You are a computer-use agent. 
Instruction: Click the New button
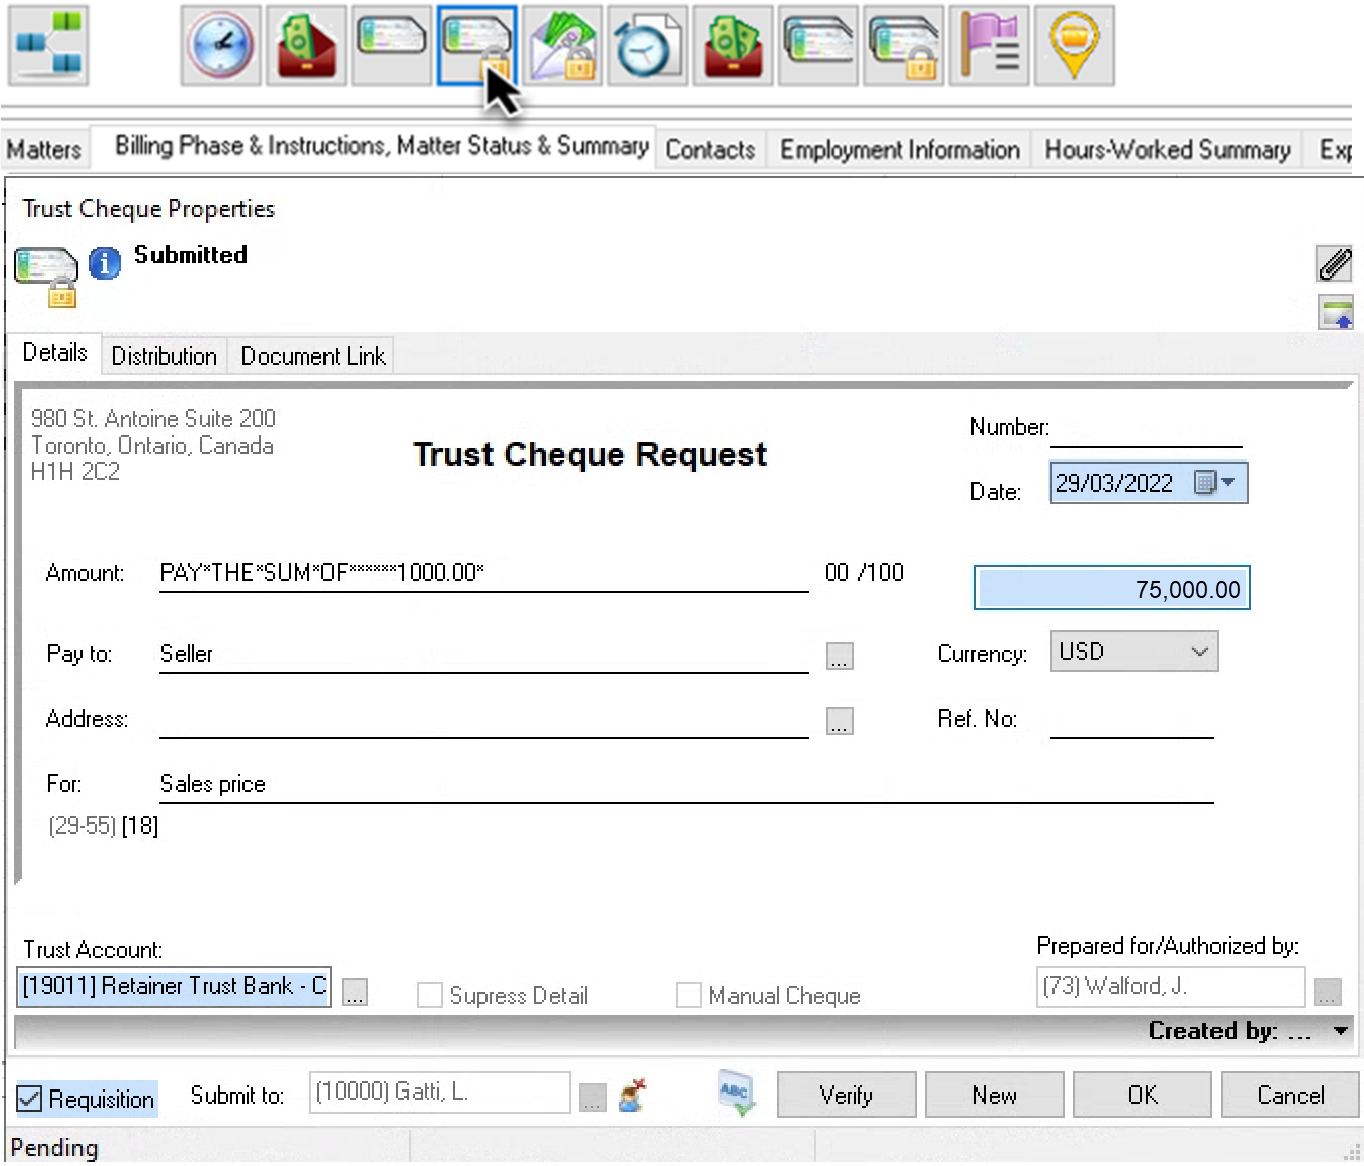point(994,1095)
